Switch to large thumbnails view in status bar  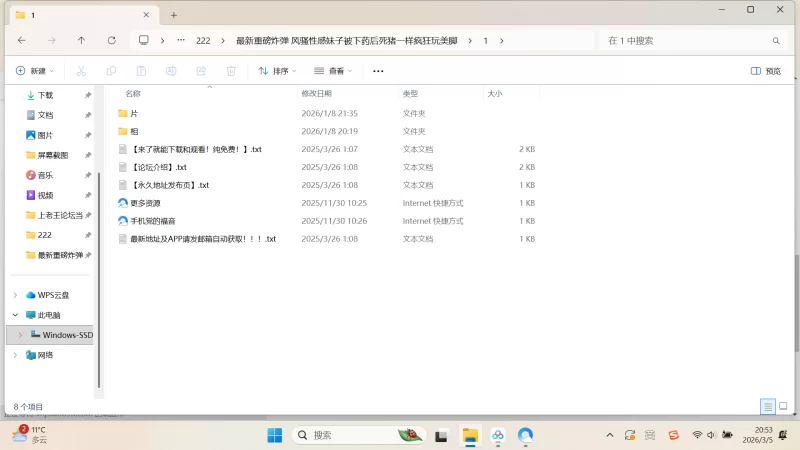(x=783, y=407)
